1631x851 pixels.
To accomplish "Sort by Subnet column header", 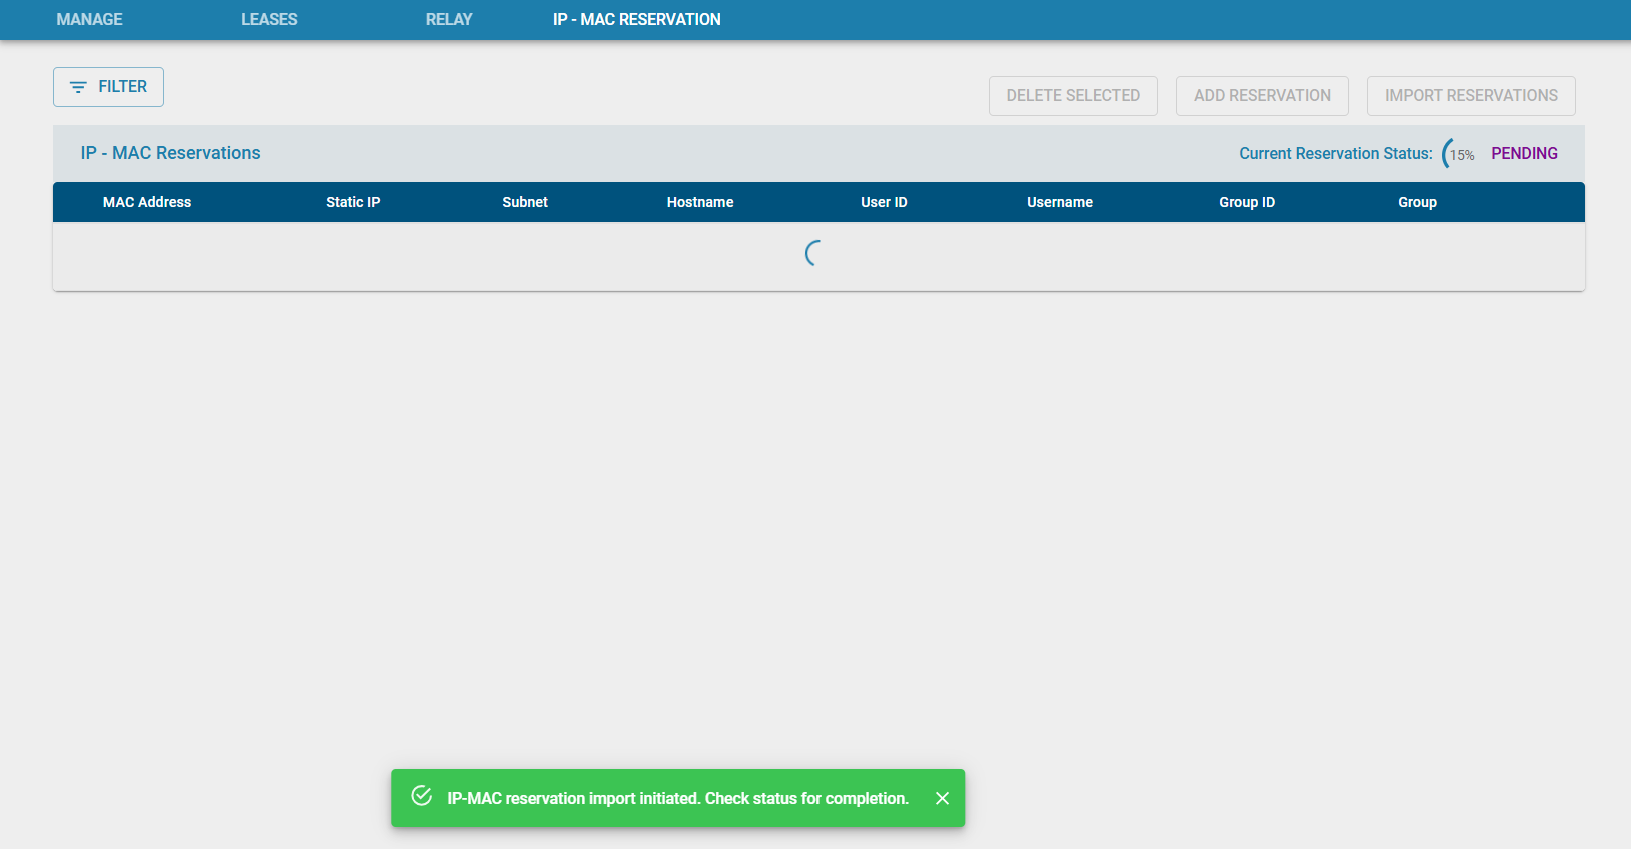I will click(525, 202).
